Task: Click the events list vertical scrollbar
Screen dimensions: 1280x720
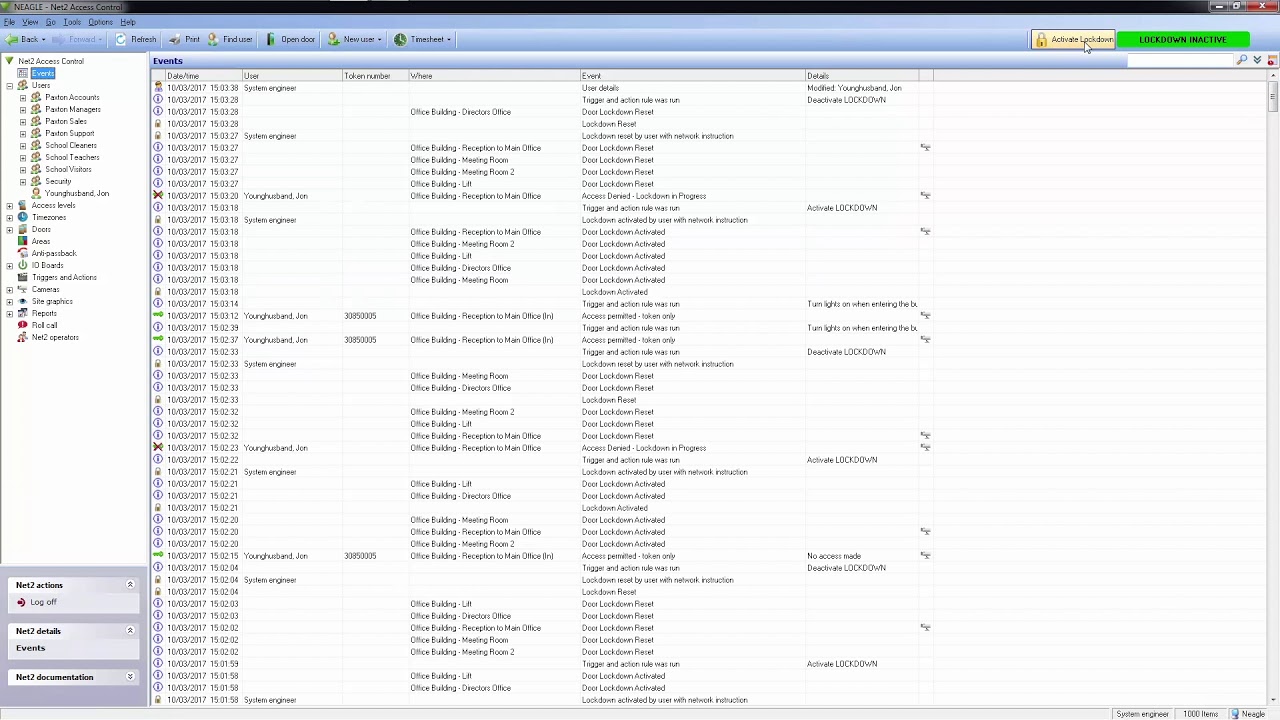Action: (x=1273, y=390)
